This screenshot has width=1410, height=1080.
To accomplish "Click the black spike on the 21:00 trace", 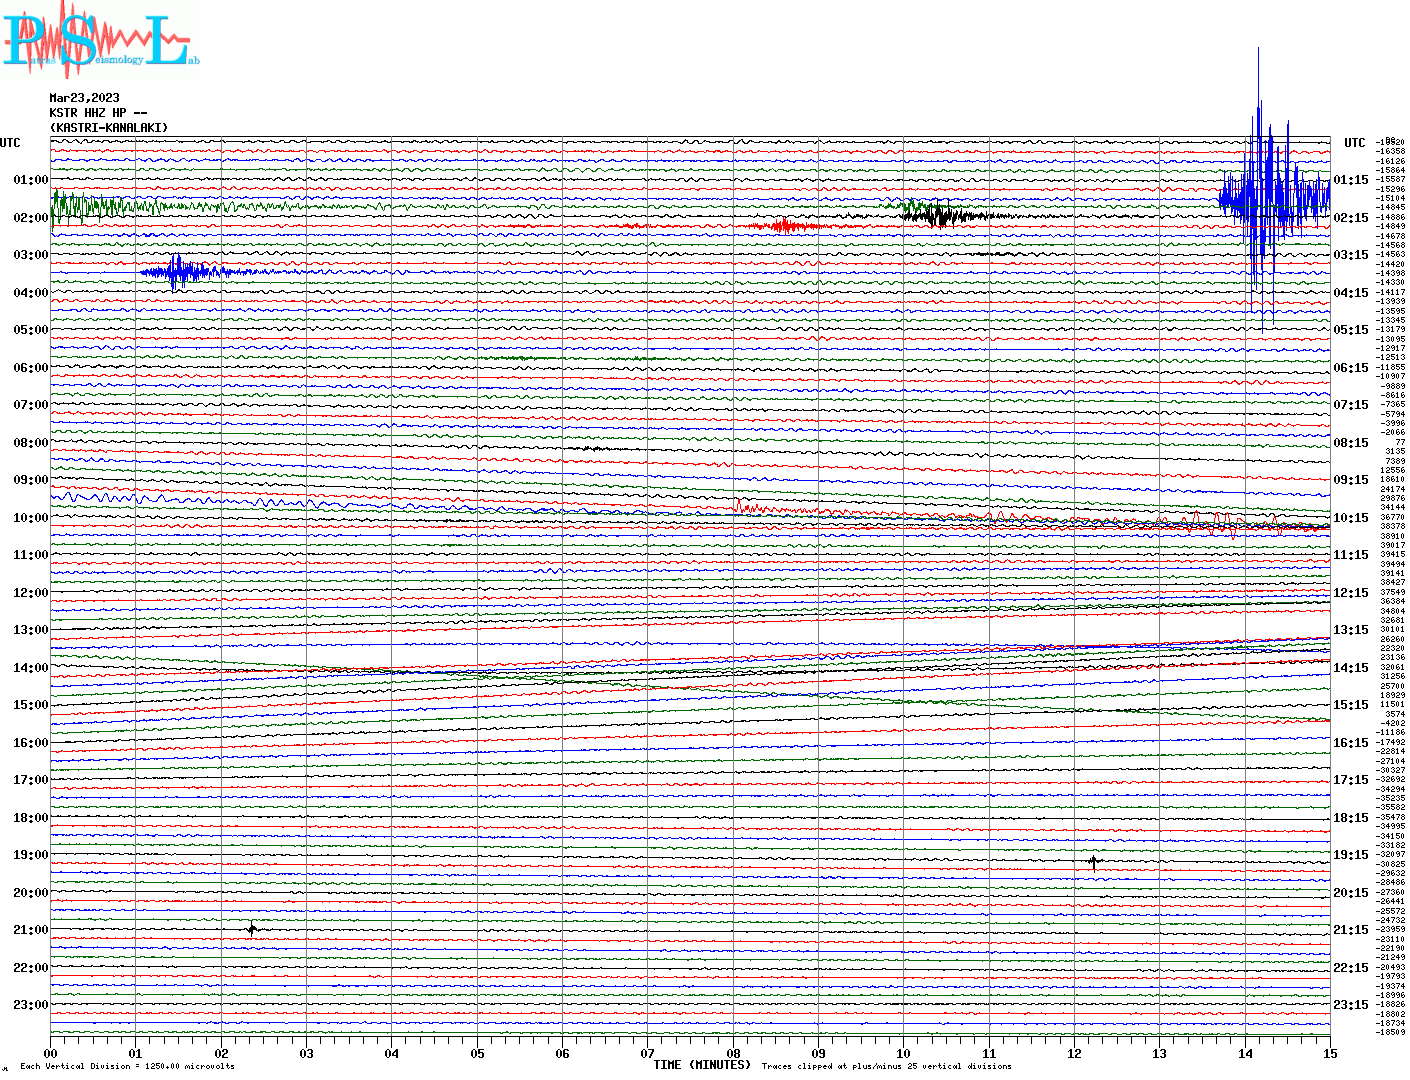I will 252,929.
